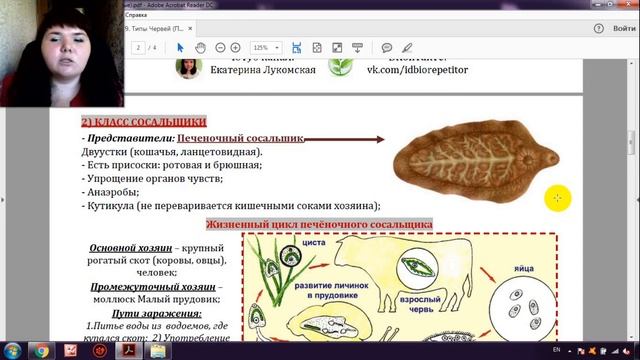
Task: Click the author portrait thumbnail in header
Action: coord(189,68)
